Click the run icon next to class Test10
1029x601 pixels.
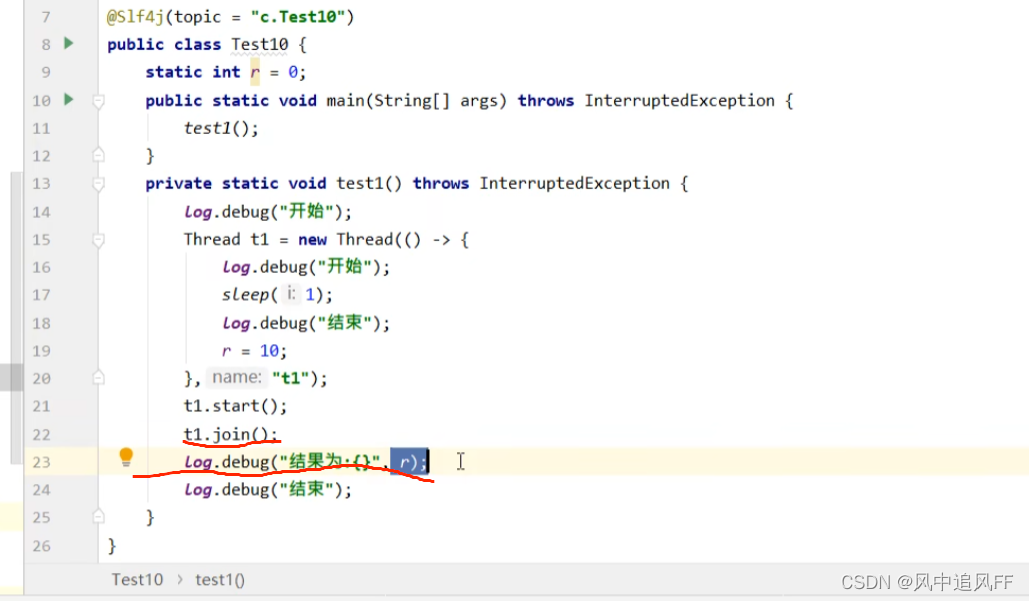click(67, 44)
